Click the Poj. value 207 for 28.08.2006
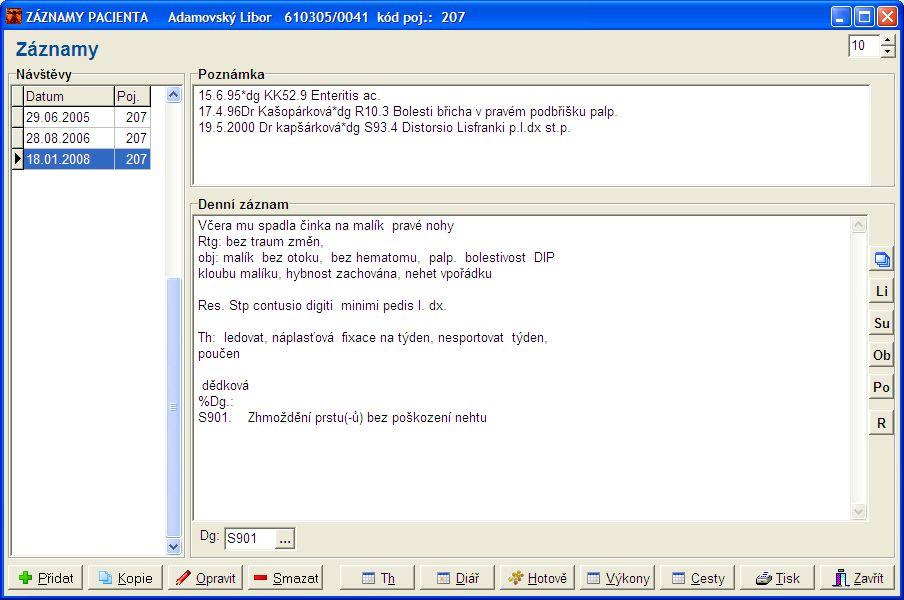Viewport: 904px width, 600px height. (133, 138)
